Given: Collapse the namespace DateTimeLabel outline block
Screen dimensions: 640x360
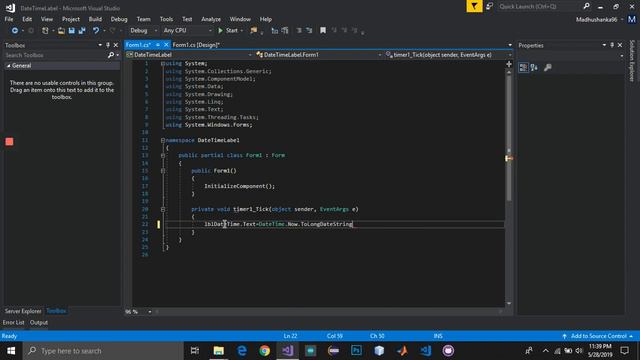Looking at the screenshot, I should (x=163, y=140).
